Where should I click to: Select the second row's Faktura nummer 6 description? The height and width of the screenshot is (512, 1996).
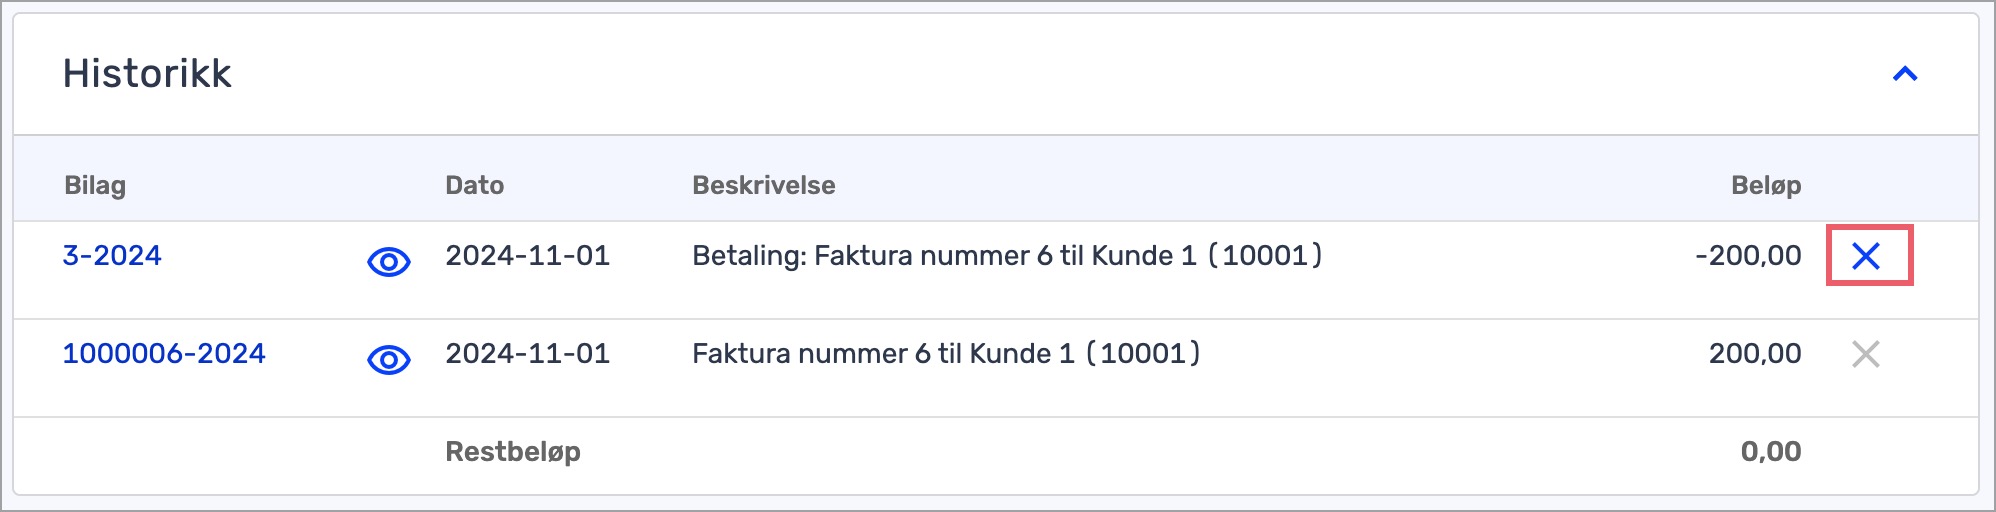(x=947, y=354)
